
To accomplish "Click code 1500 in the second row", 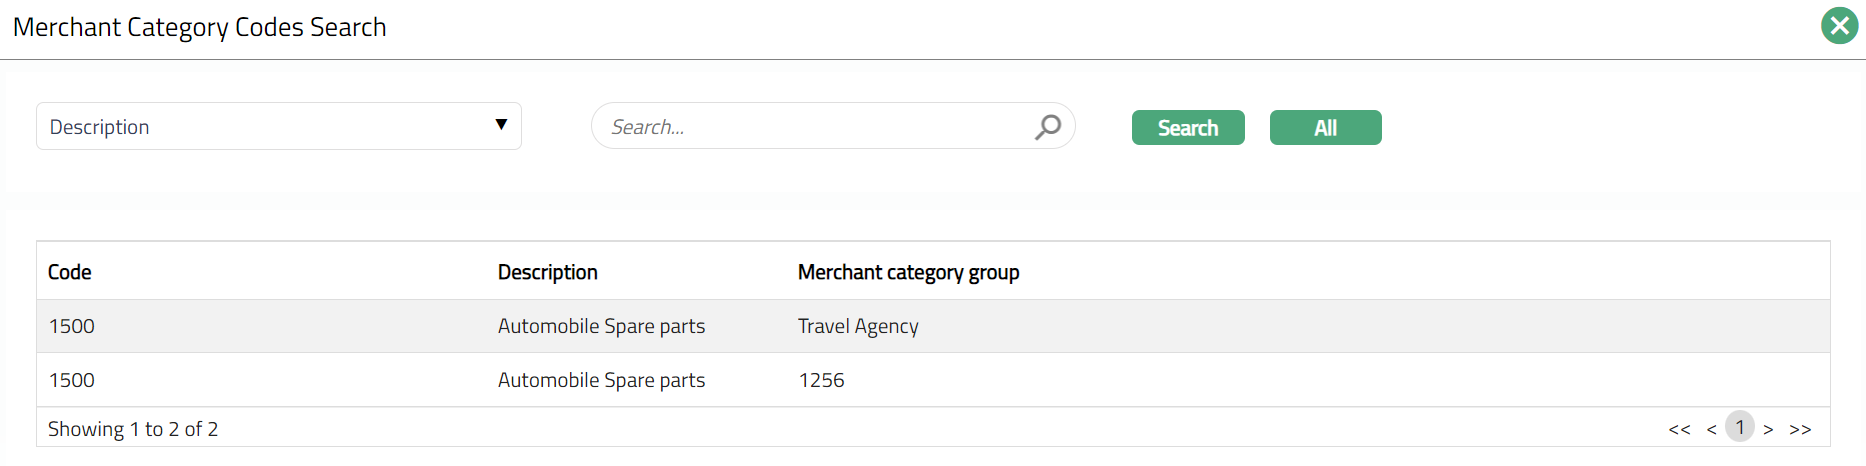I will point(72,380).
